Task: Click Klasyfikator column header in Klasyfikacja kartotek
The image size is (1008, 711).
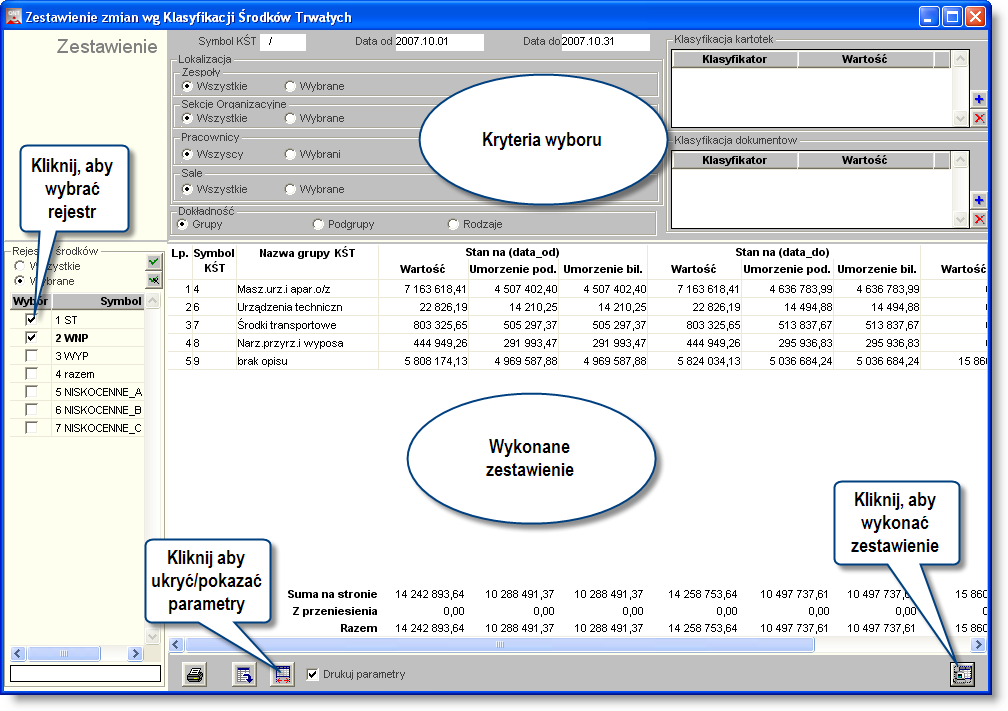Action: [735, 59]
